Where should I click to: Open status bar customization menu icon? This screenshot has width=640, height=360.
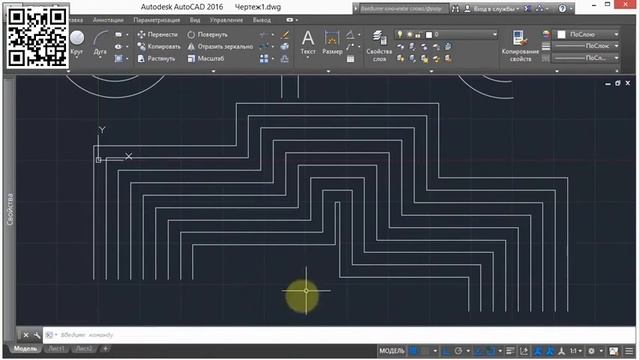coord(629,351)
